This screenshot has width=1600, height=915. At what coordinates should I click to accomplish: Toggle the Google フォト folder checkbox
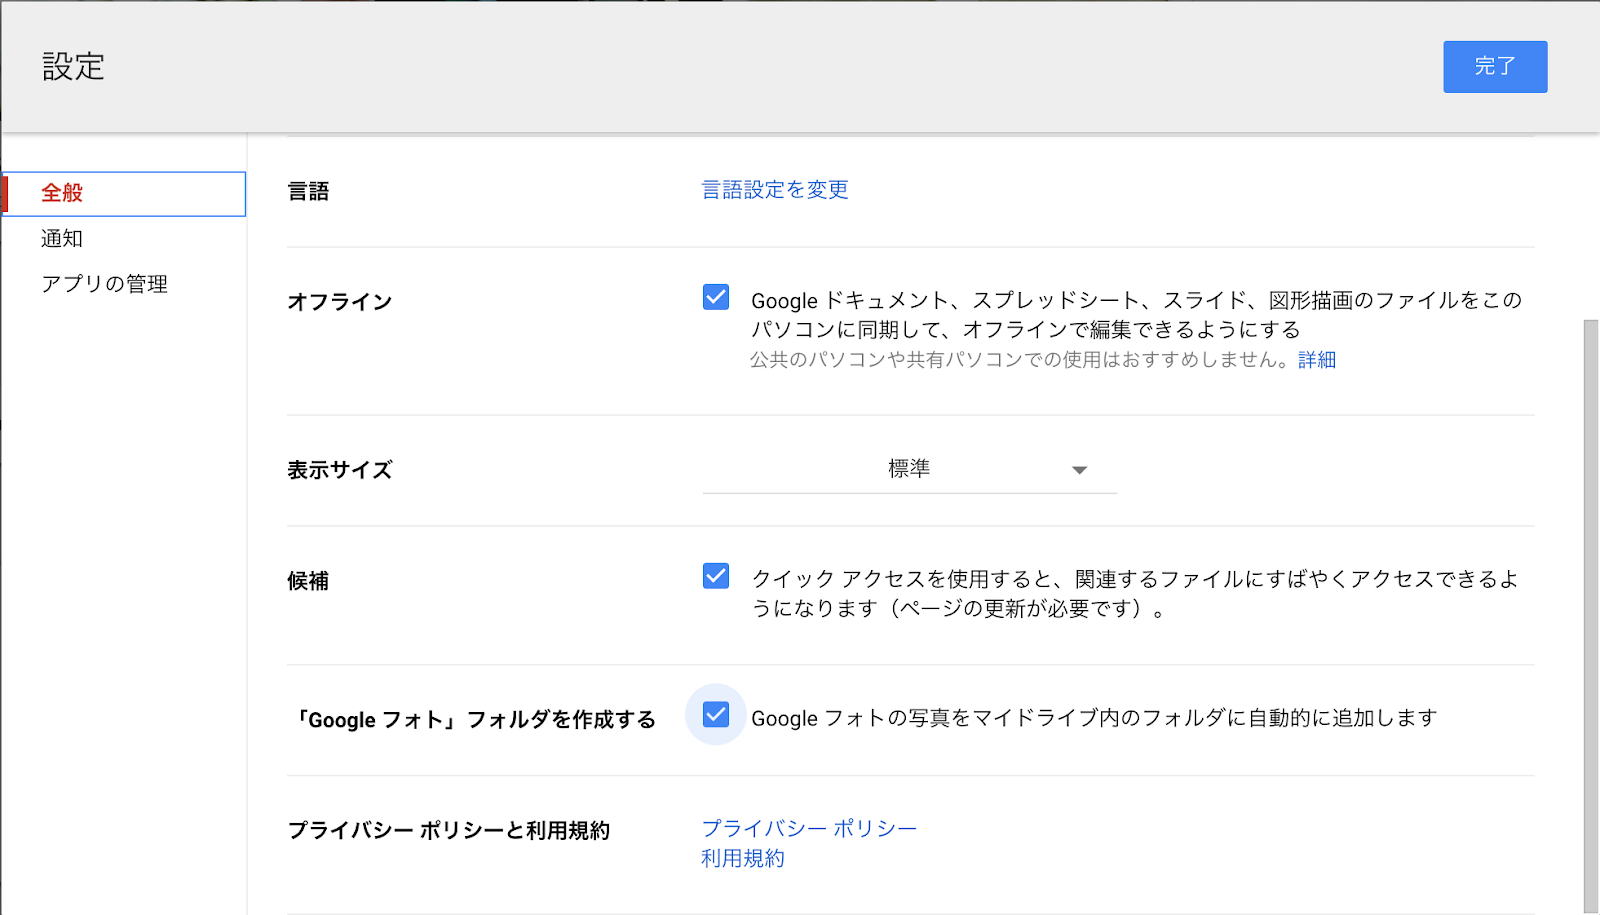[716, 715]
